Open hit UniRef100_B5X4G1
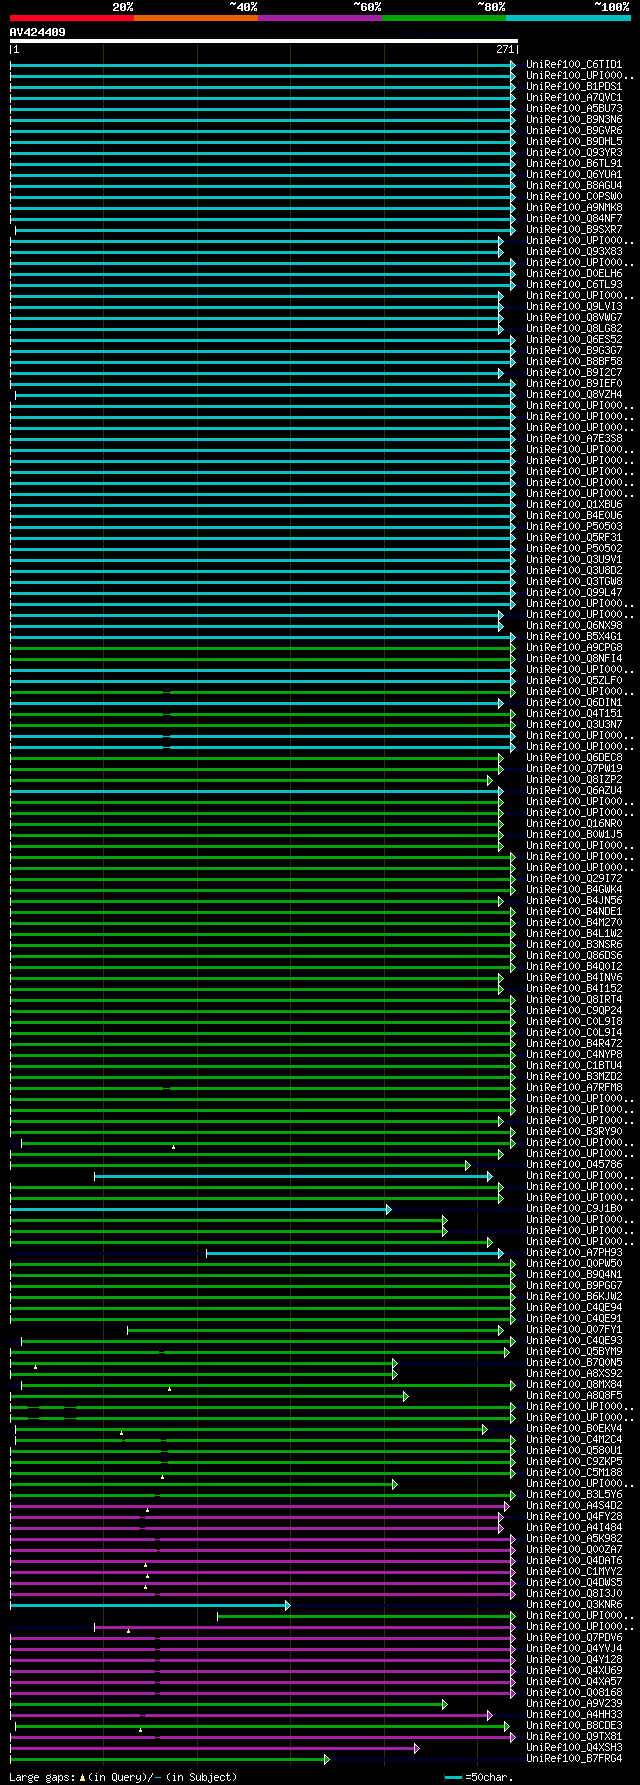640x1785 pixels. tap(574, 637)
